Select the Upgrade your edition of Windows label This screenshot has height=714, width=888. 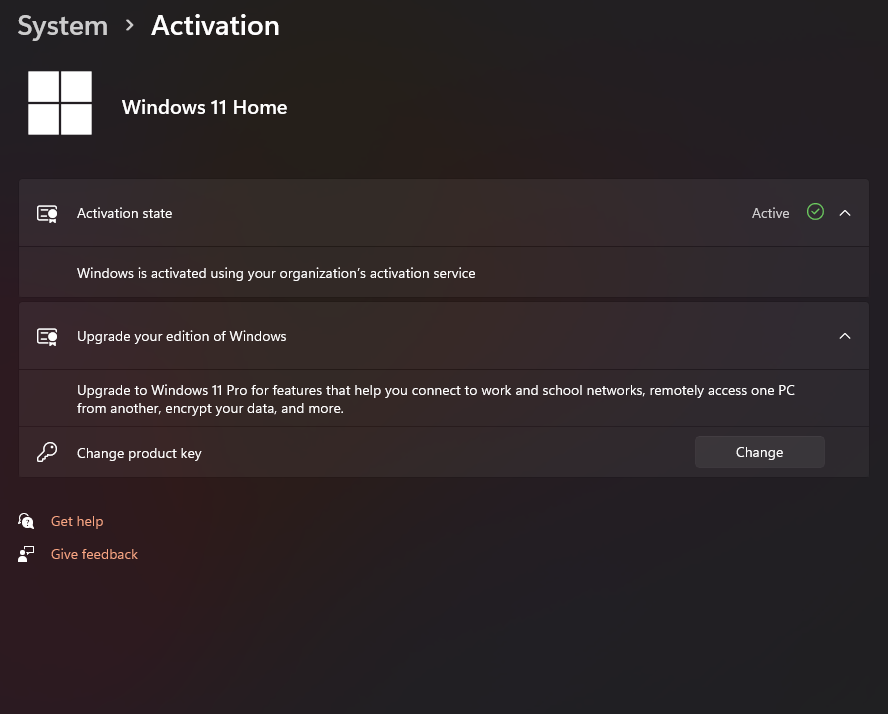(x=182, y=336)
